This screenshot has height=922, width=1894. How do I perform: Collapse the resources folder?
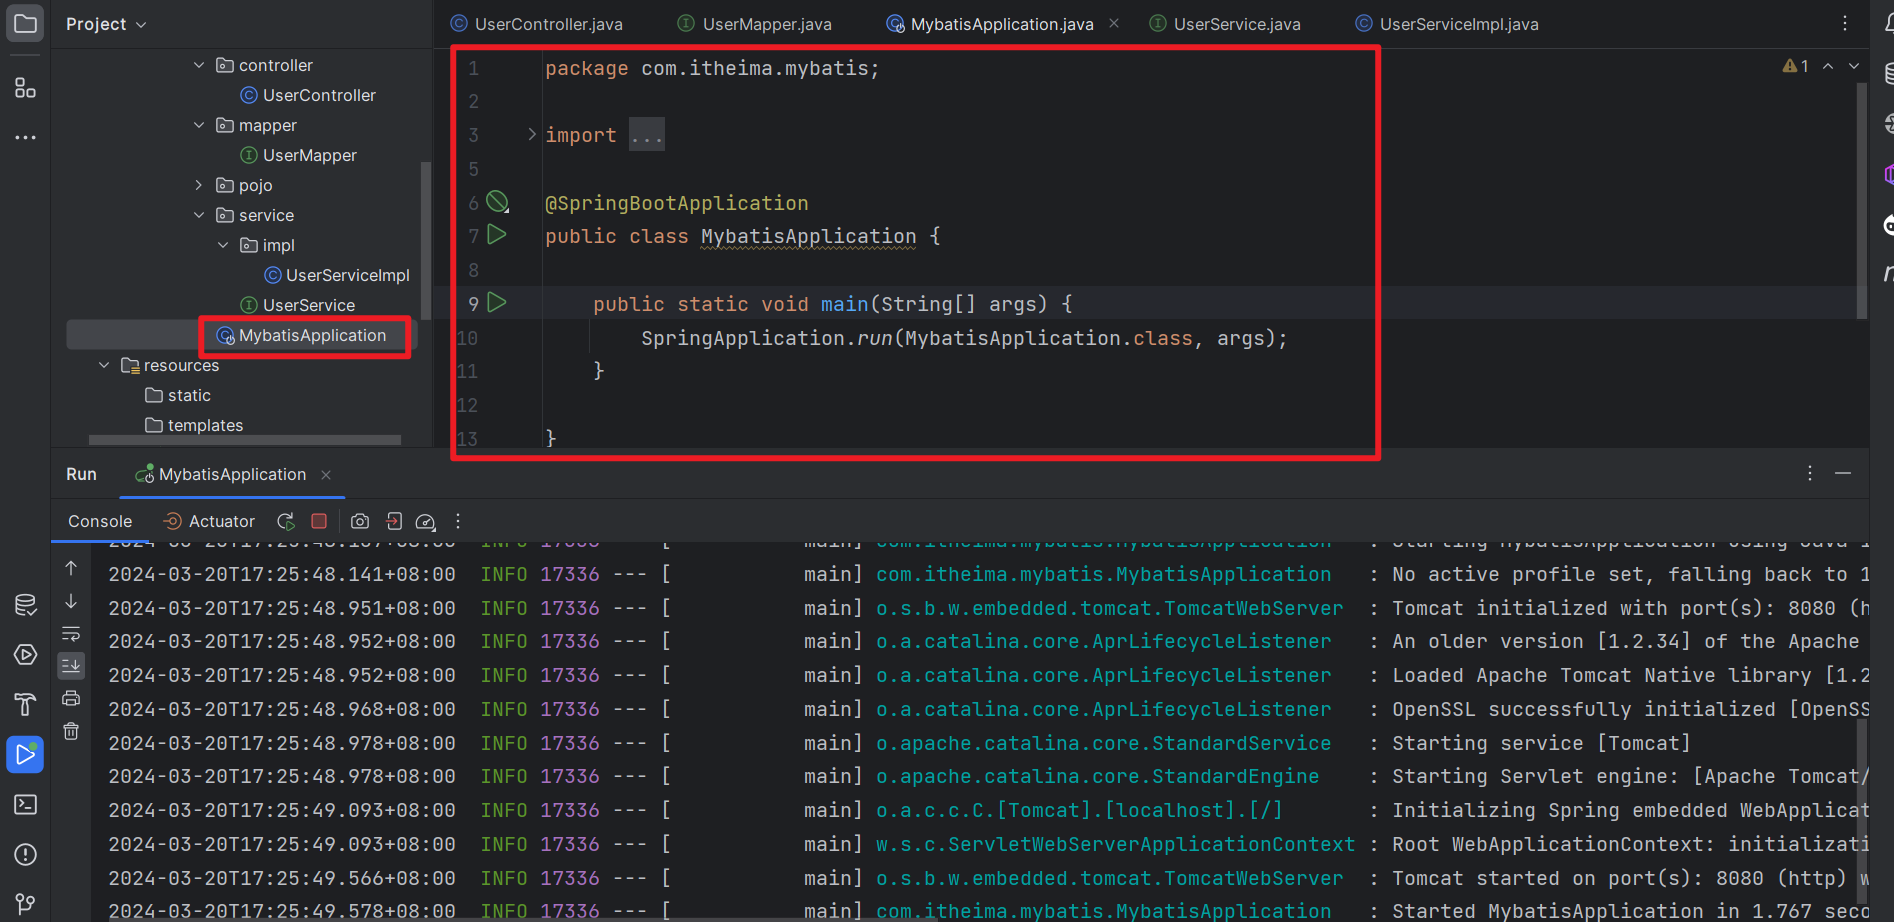(104, 365)
